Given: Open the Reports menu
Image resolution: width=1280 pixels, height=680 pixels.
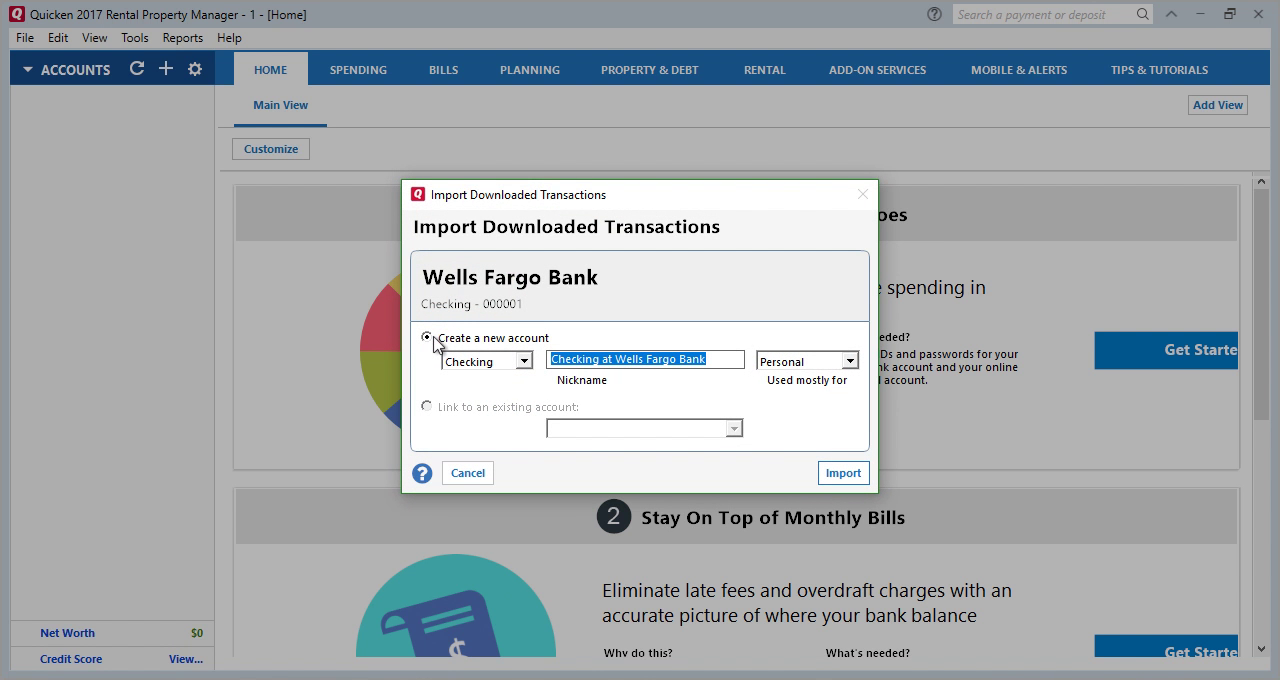Looking at the screenshot, I should coord(183,37).
